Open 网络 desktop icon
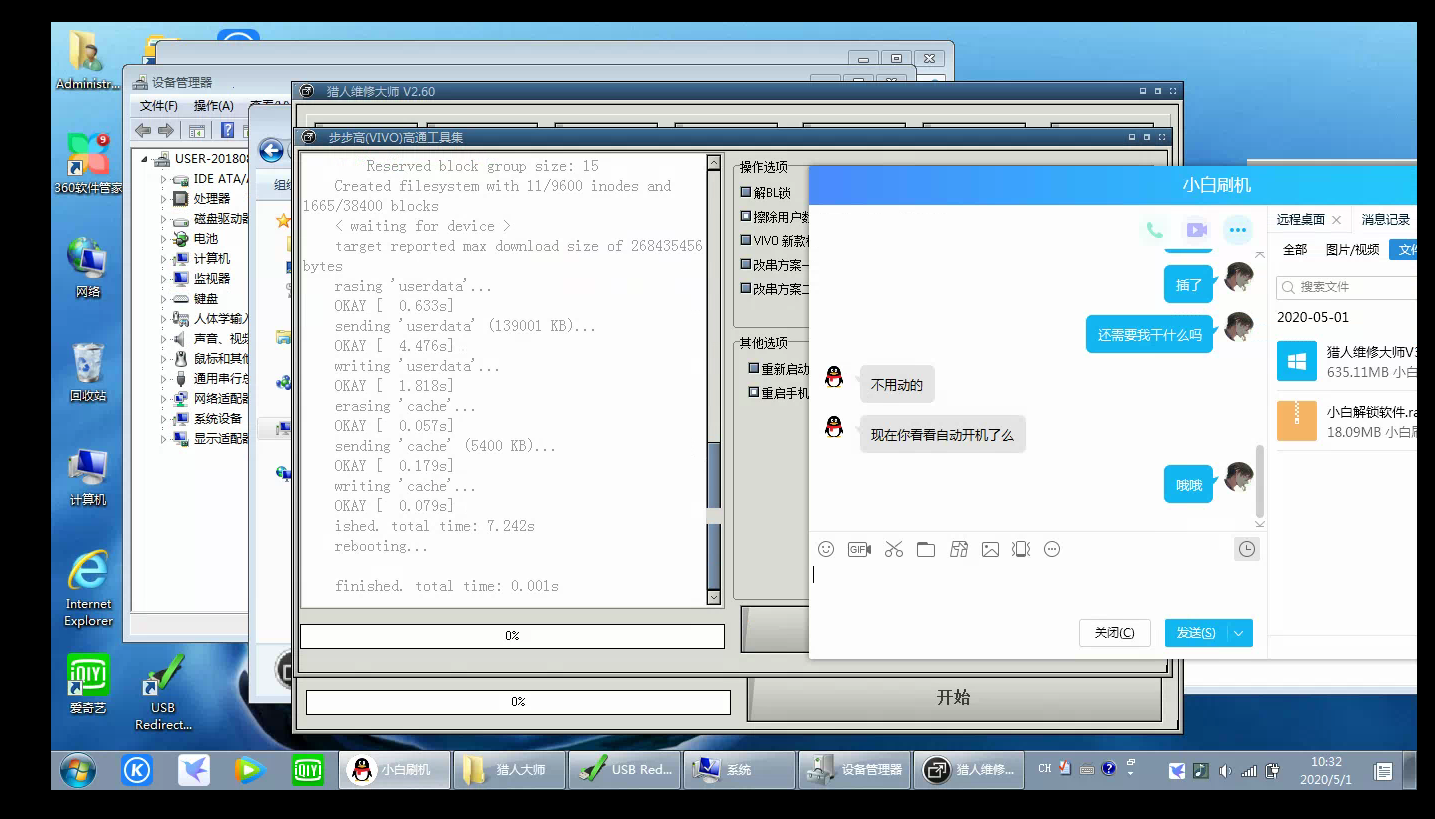 (x=88, y=268)
